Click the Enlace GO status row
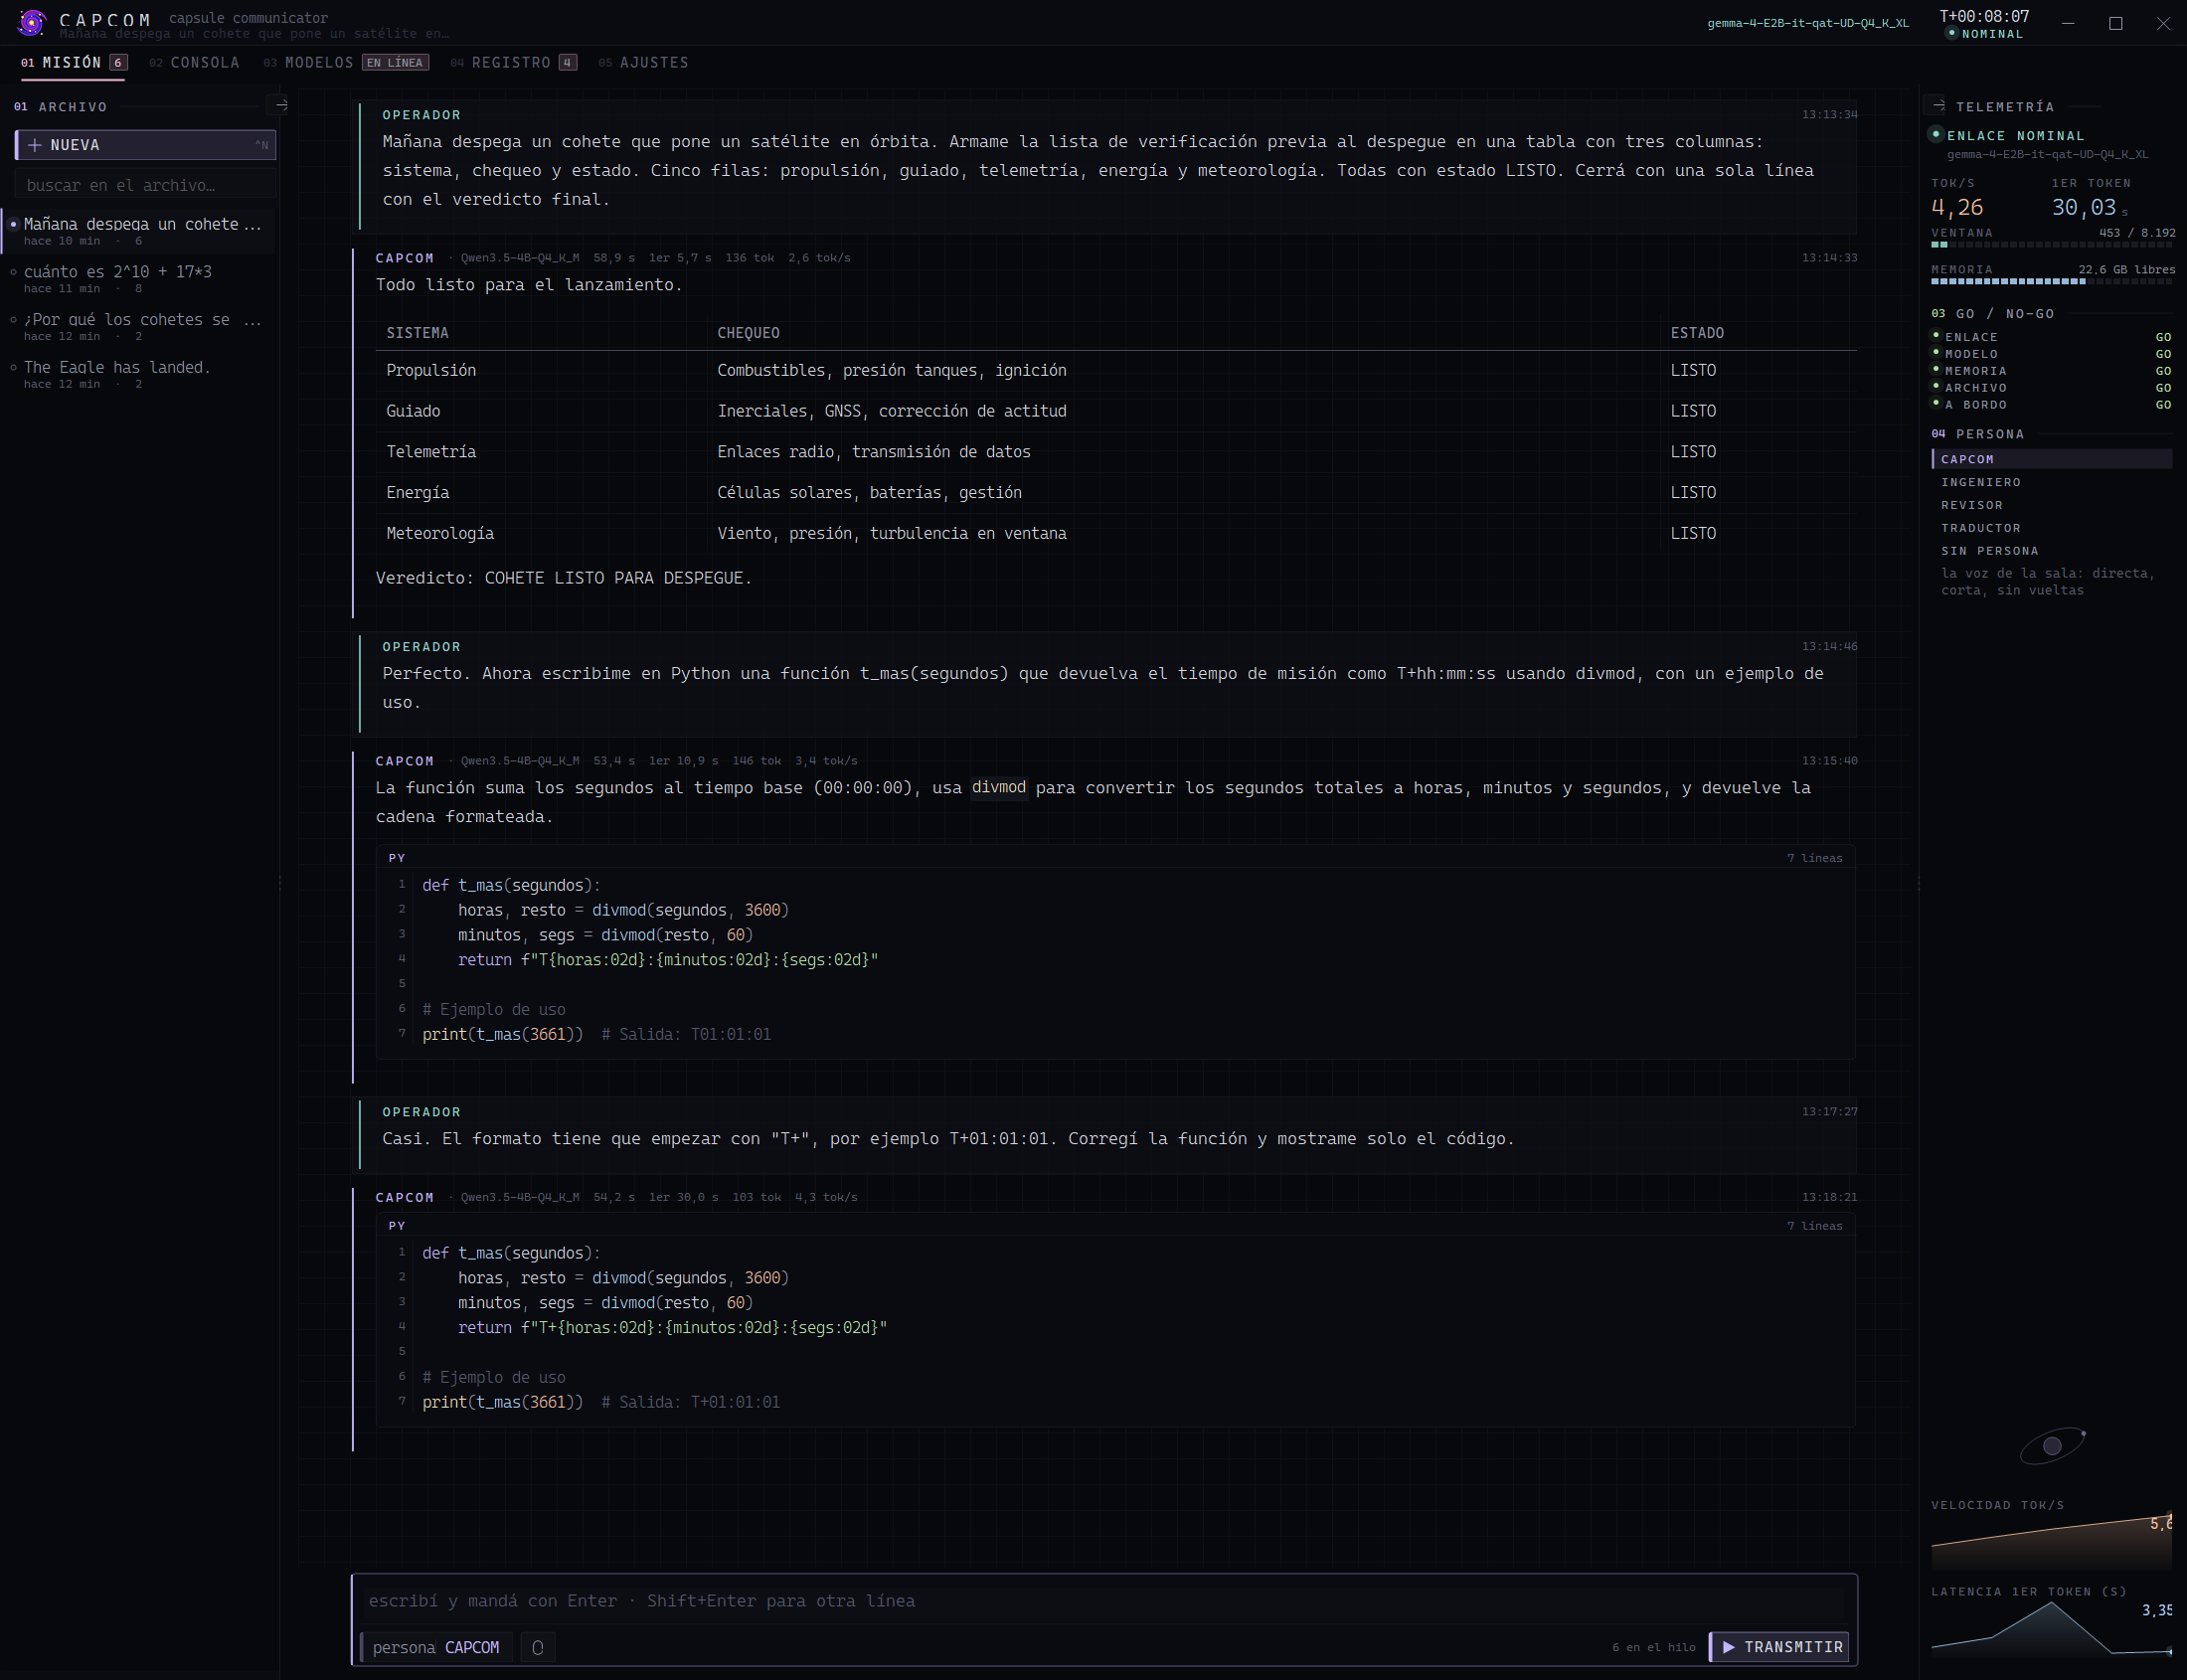The height and width of the screenshot is (1680, 2187). click(2052, 337)
